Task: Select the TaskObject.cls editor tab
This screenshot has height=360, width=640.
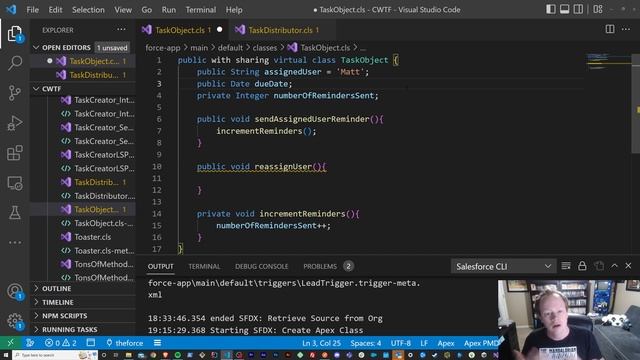Action: point(182,30)
